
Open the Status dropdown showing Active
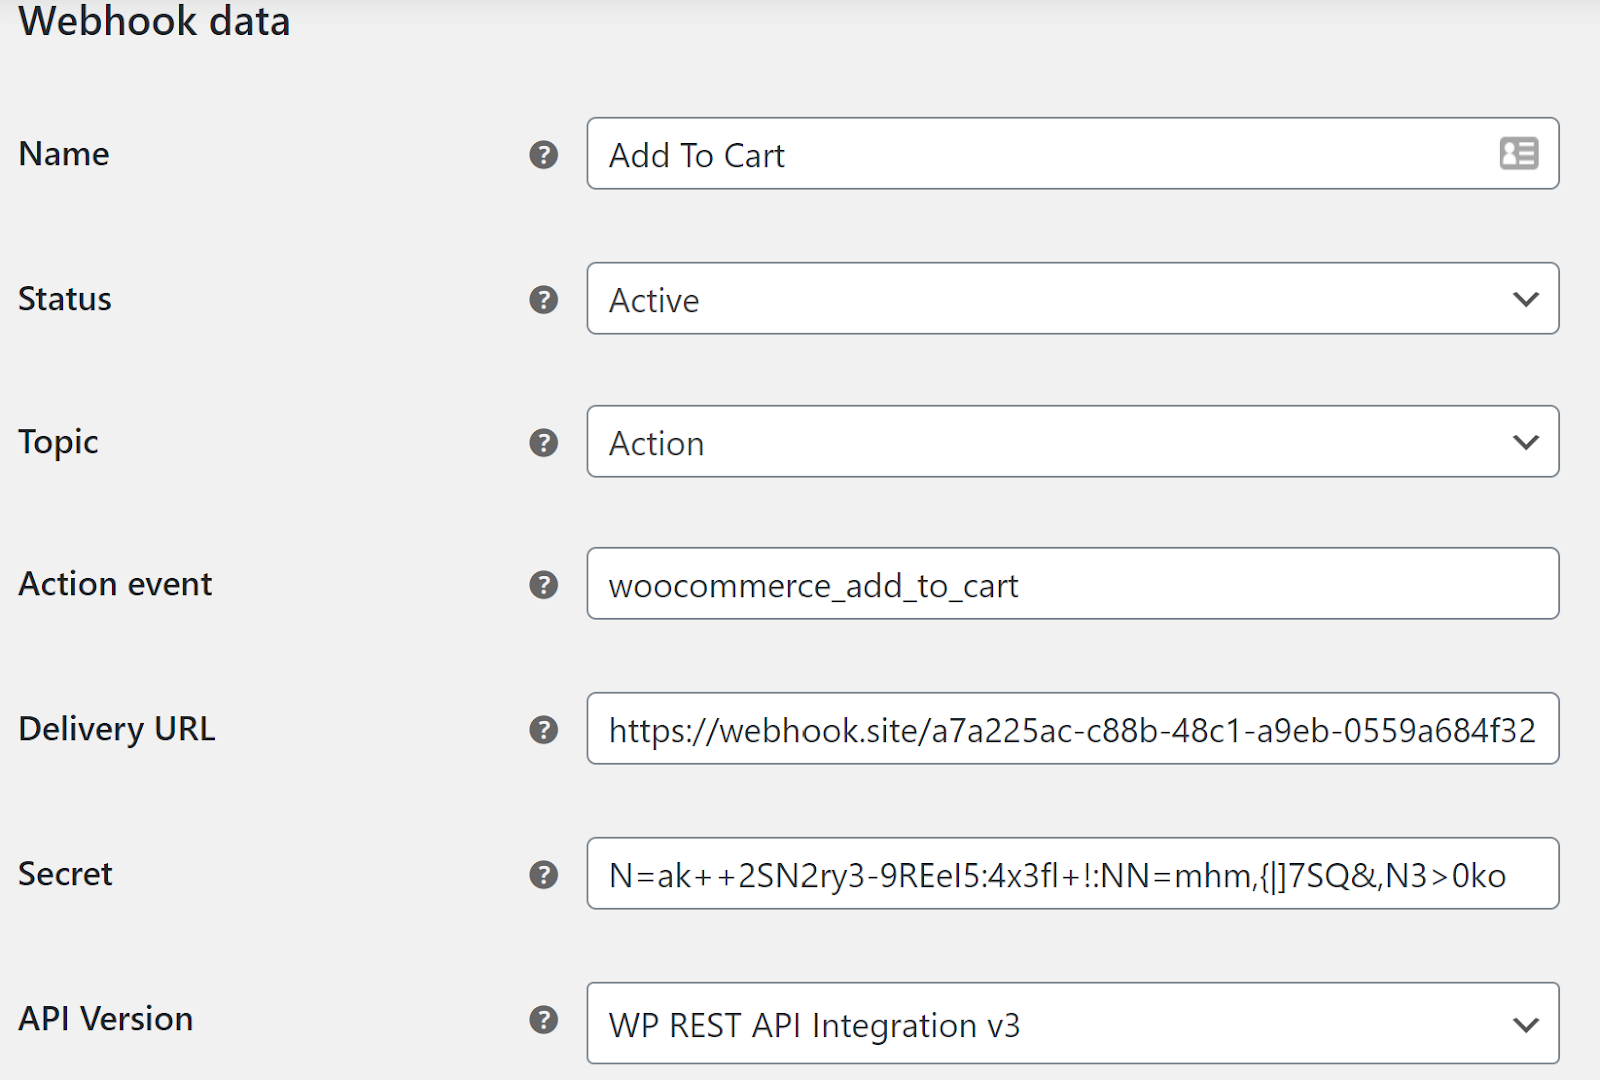coord(1072,299)
